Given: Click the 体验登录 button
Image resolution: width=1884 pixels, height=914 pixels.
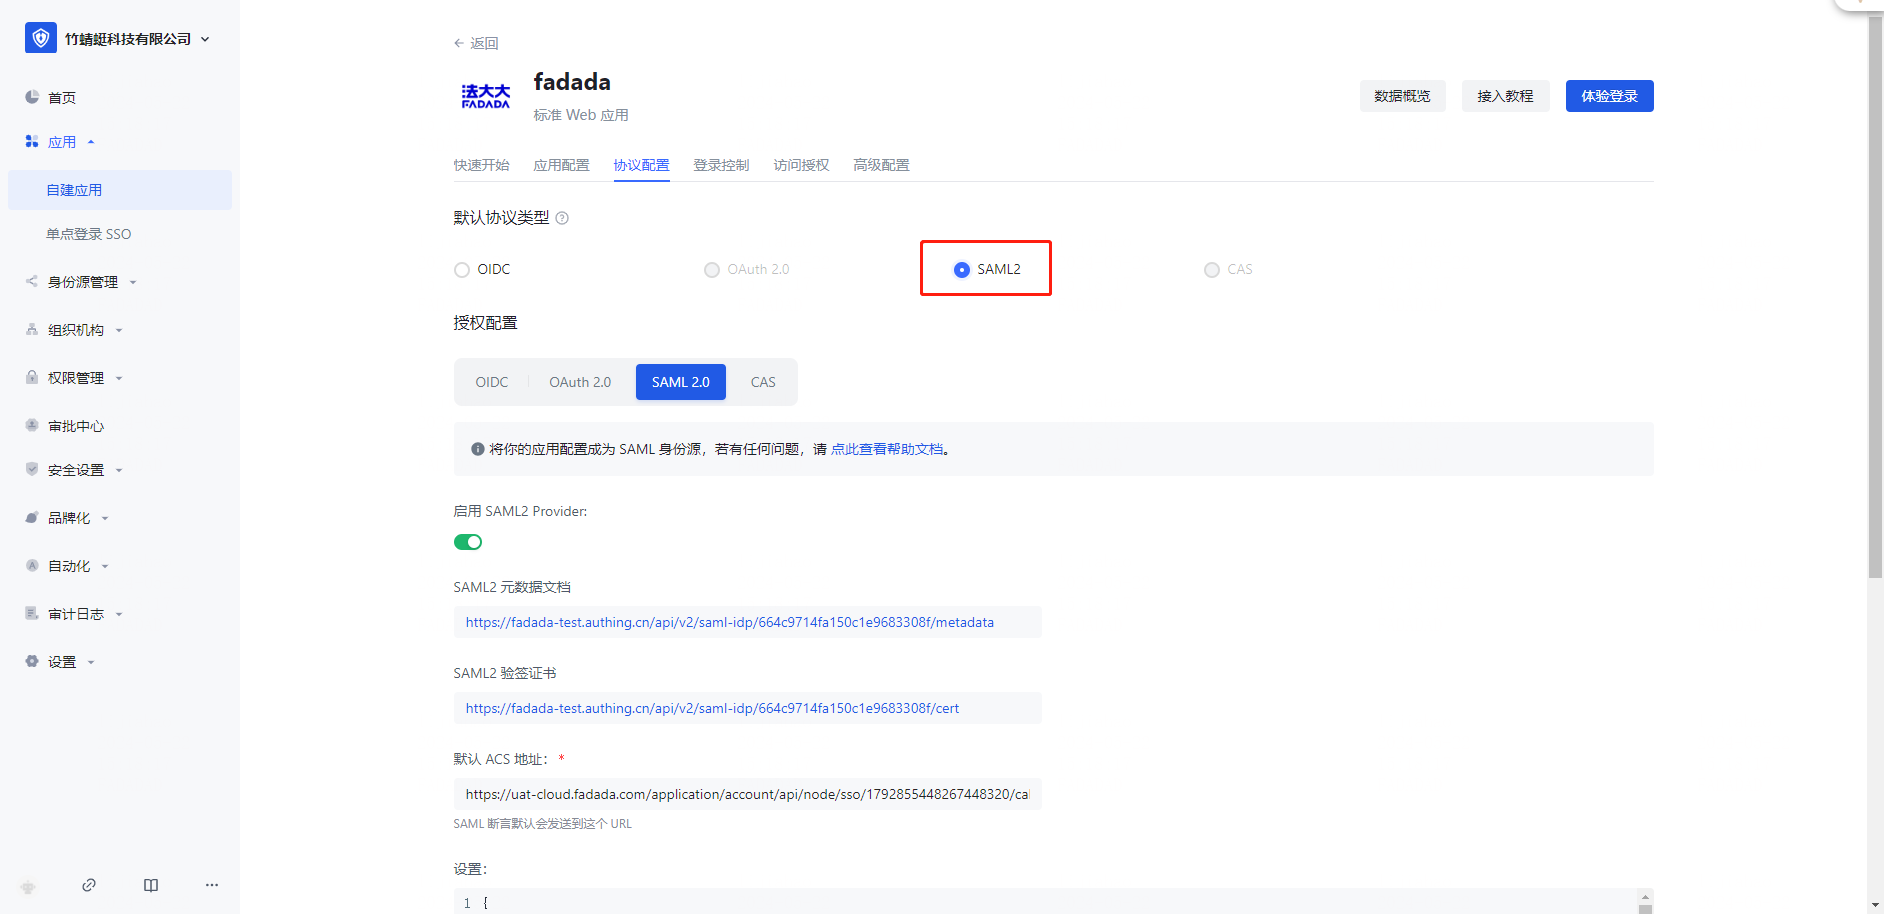Looking at the screenshot, I should point(1610,96).
